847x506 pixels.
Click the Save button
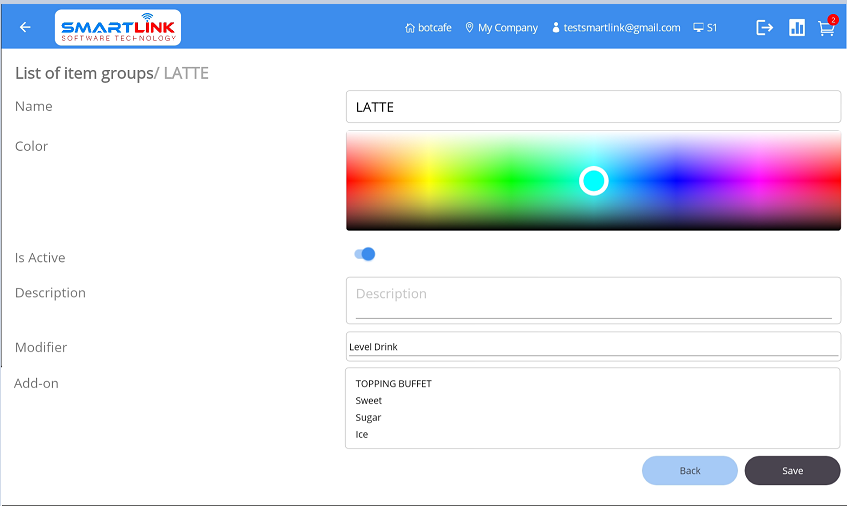click(792, 471)
